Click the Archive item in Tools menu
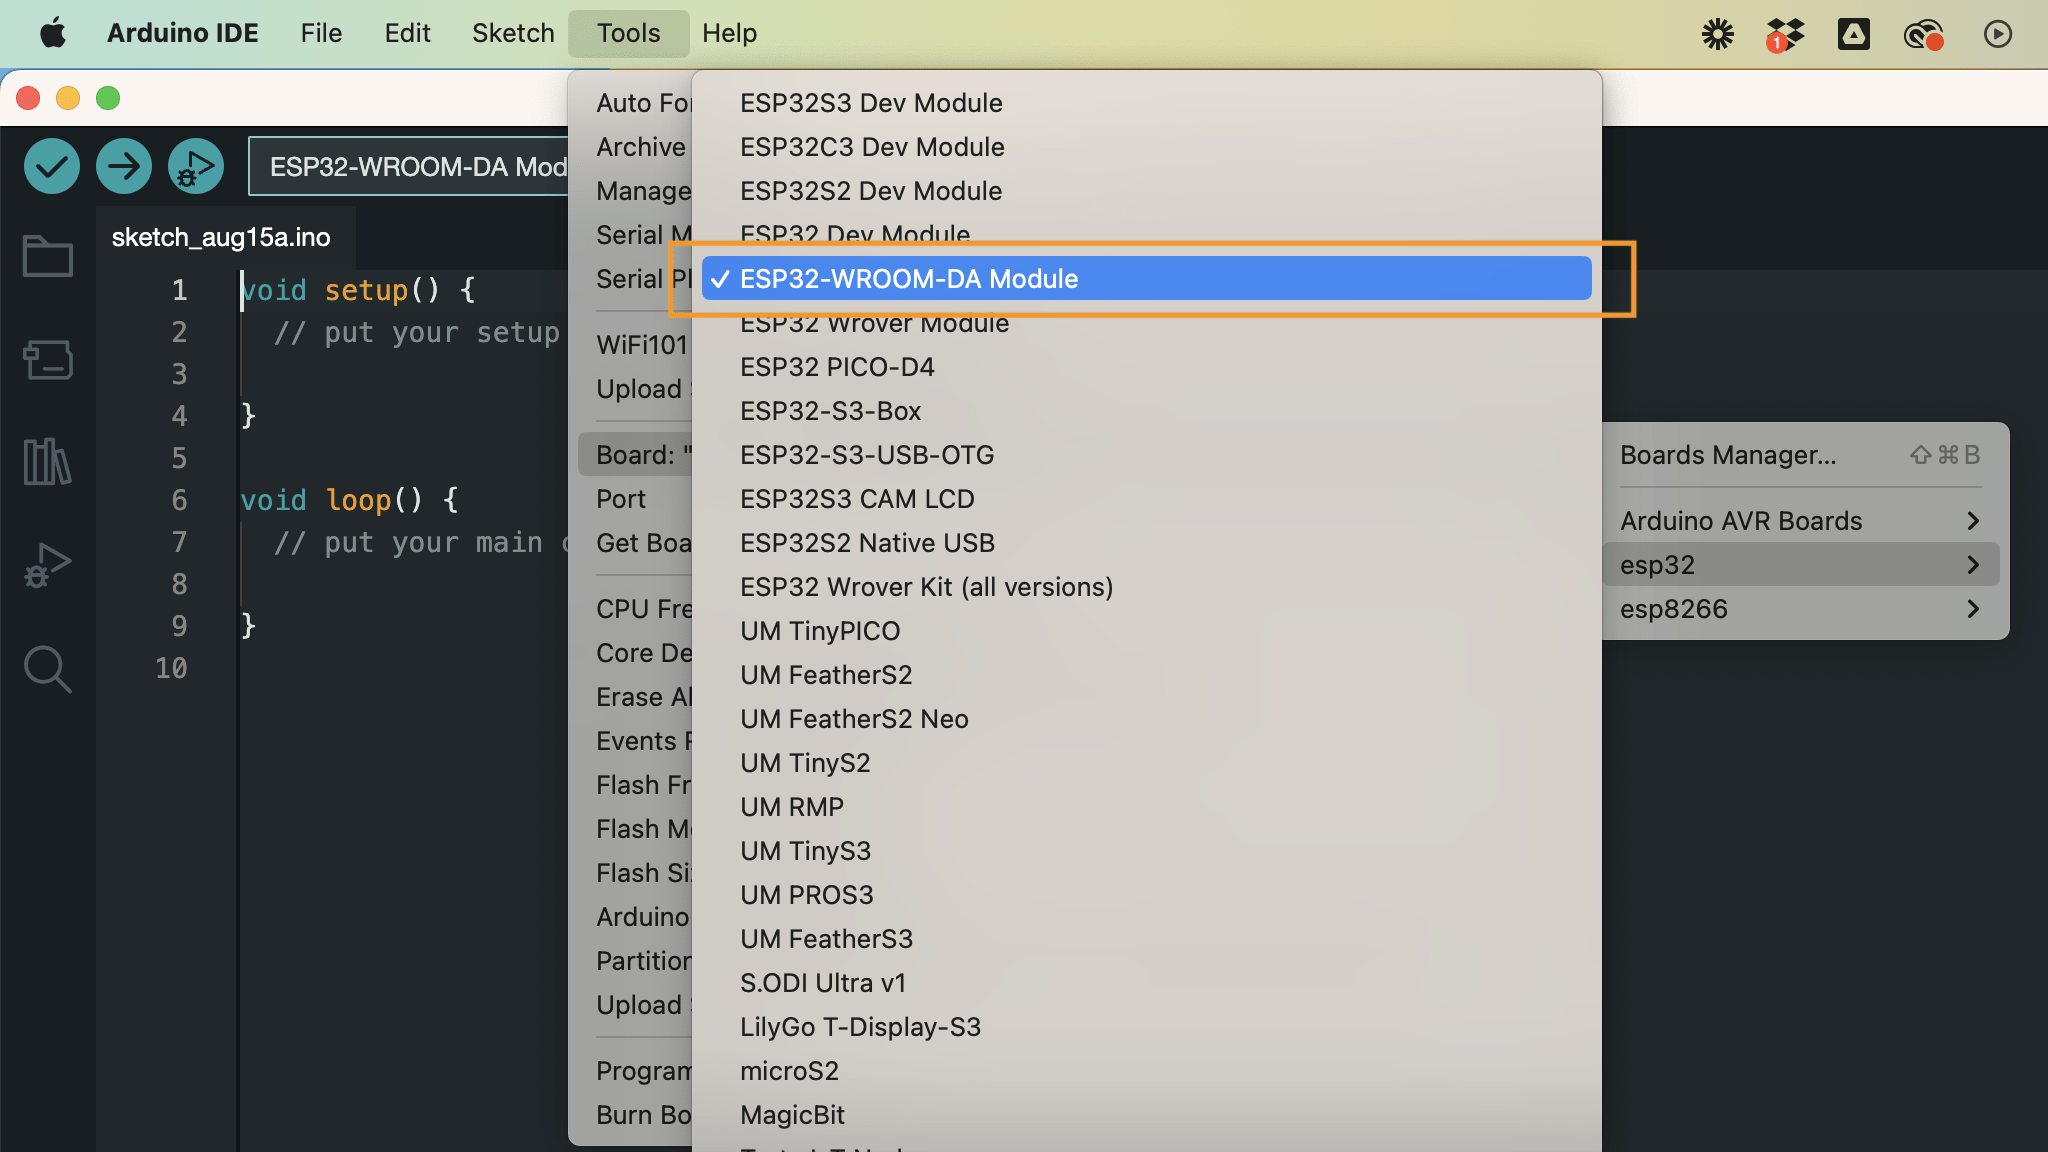The width and height of the screenshot is (2048, 1152). click(636, 147)
